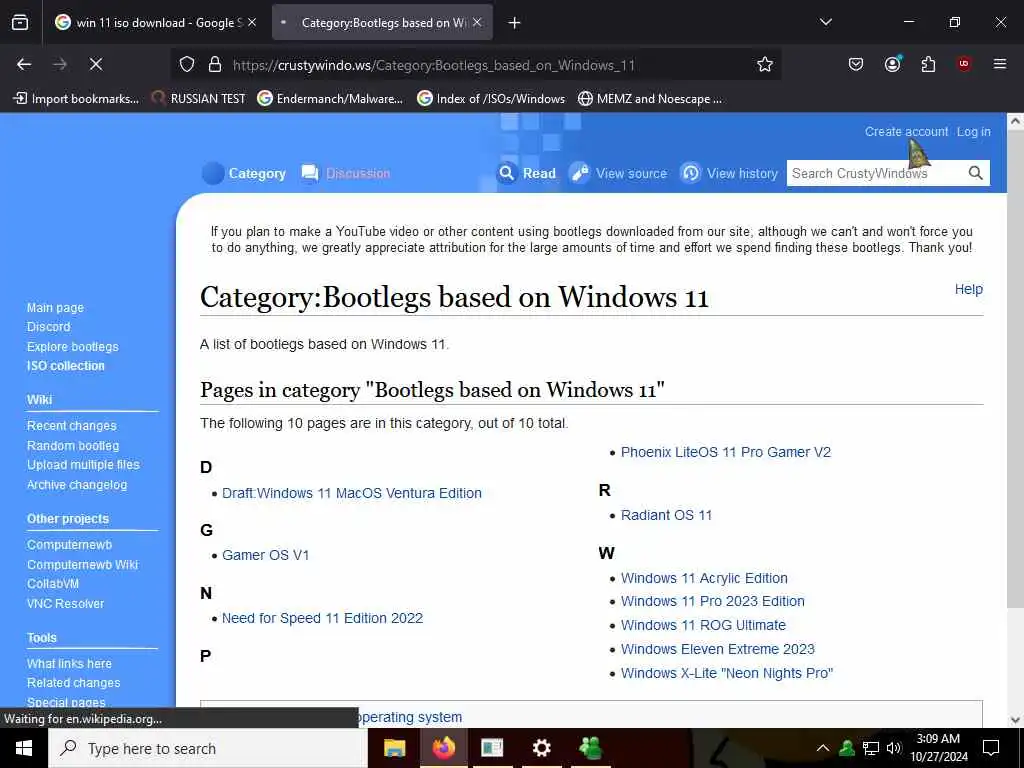
Task: Open Firefox View icon in tab bar
Action: coord(20,23)
